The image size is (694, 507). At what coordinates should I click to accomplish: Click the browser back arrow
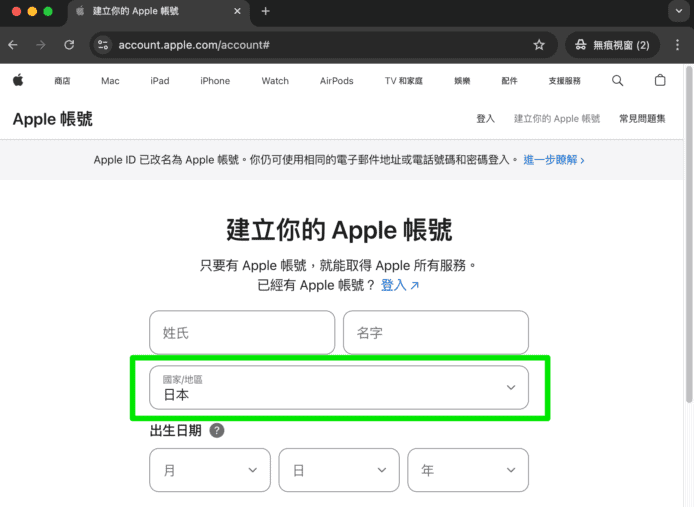[x=13, y=45]
